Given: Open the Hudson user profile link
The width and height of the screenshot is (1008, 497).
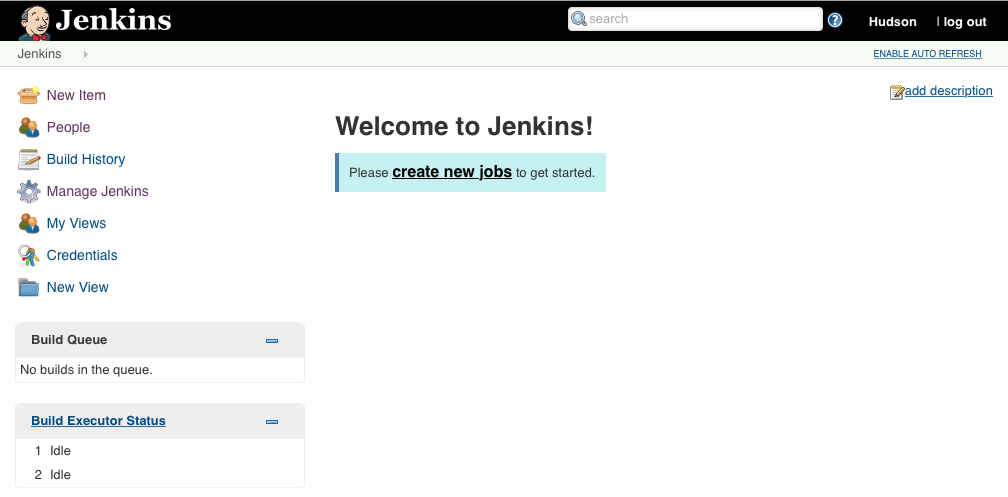Looking at the screenshot, I should pyautogui.click(x=892, y=22).
